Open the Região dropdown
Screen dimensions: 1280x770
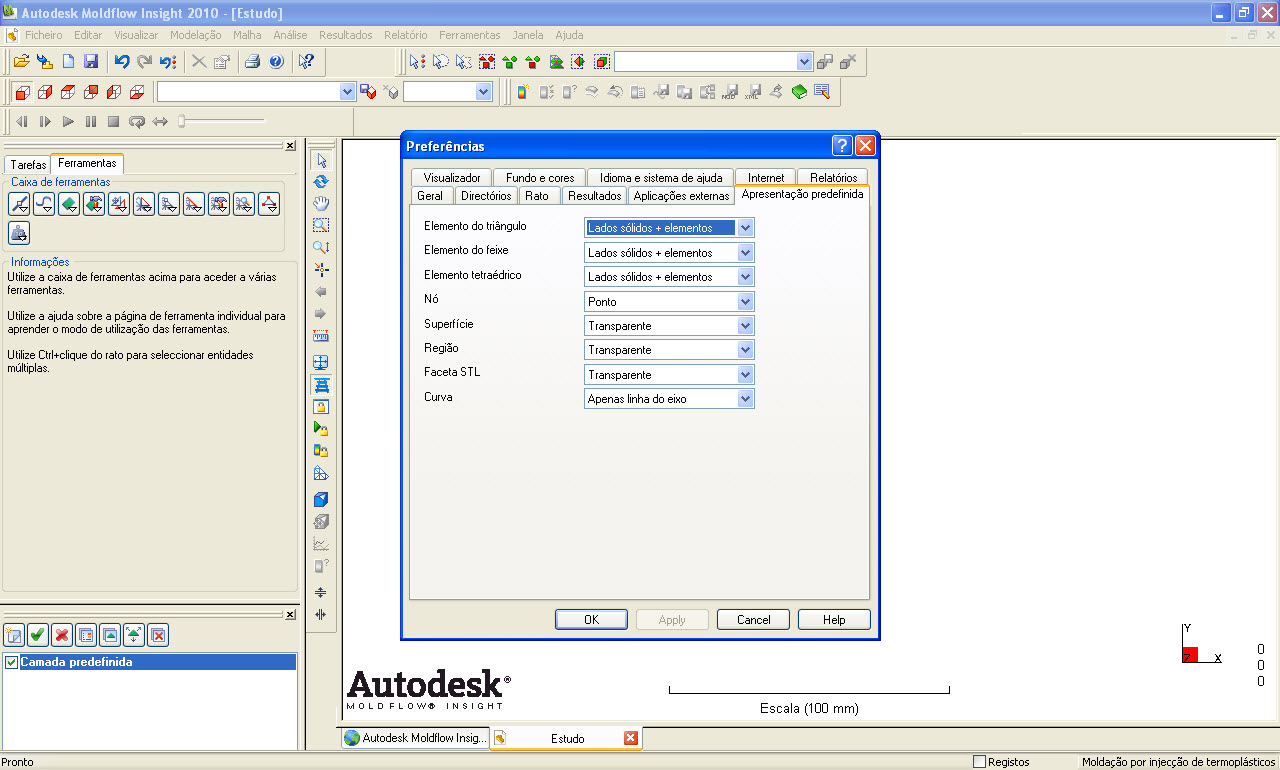click(x=745, y=350)
